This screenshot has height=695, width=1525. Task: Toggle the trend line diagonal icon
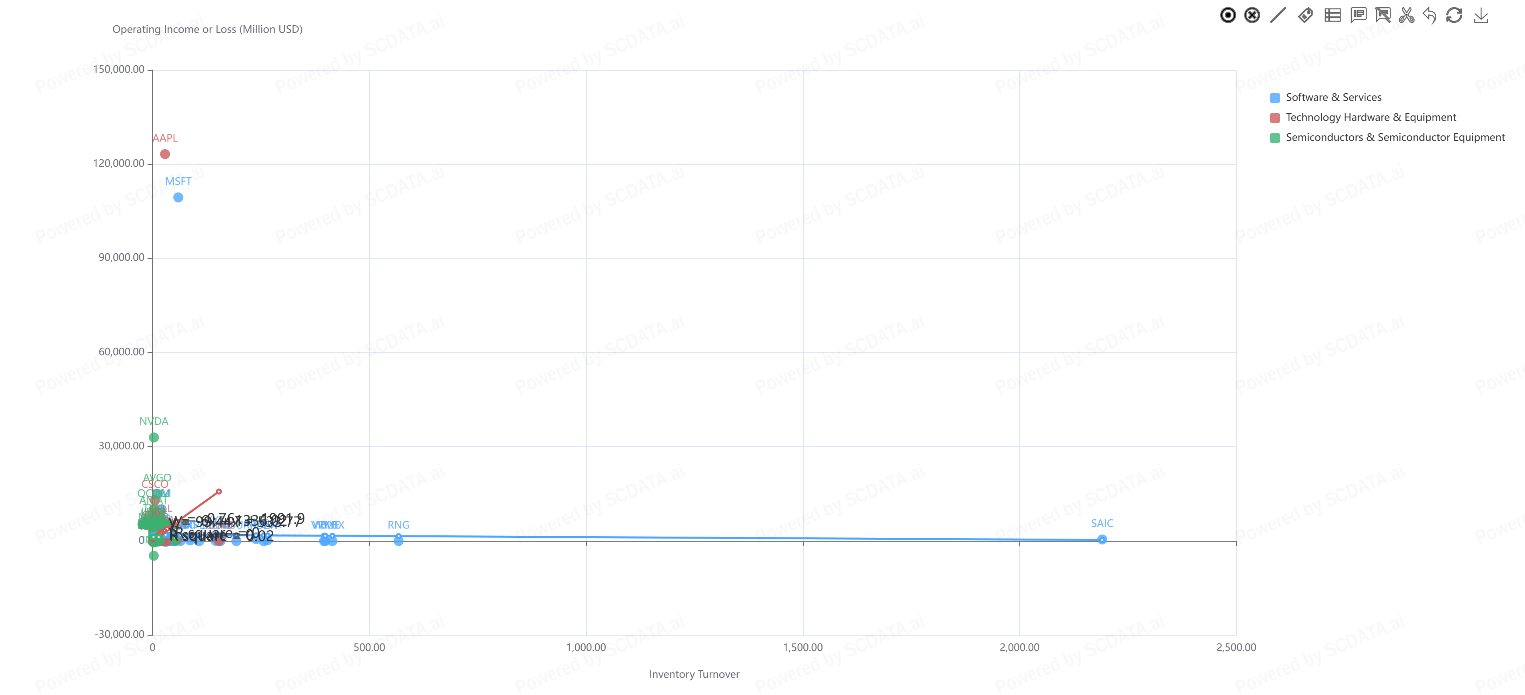pos(1278,15)
